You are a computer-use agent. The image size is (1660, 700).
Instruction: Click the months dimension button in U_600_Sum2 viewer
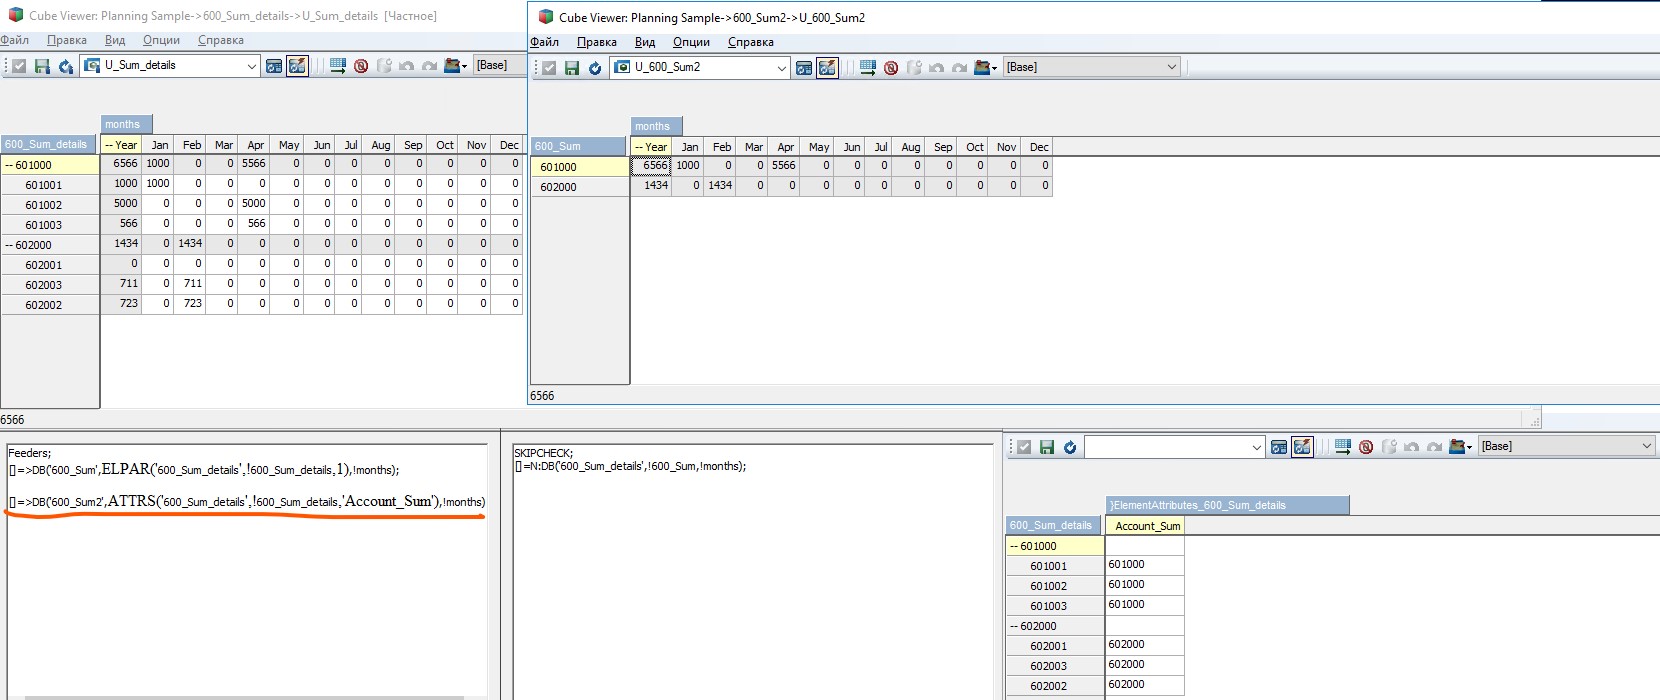pos(654,126)
